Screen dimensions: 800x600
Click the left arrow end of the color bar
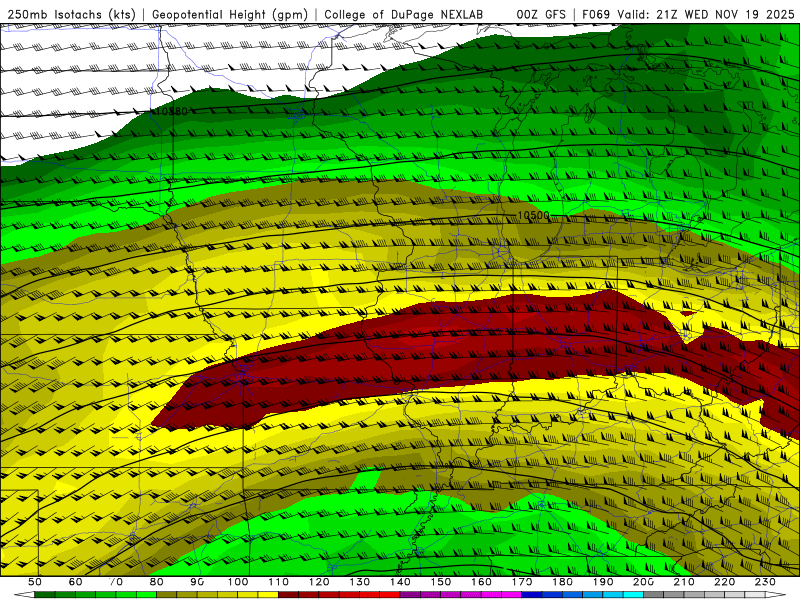pyautogui.click(x=24, y=595)
